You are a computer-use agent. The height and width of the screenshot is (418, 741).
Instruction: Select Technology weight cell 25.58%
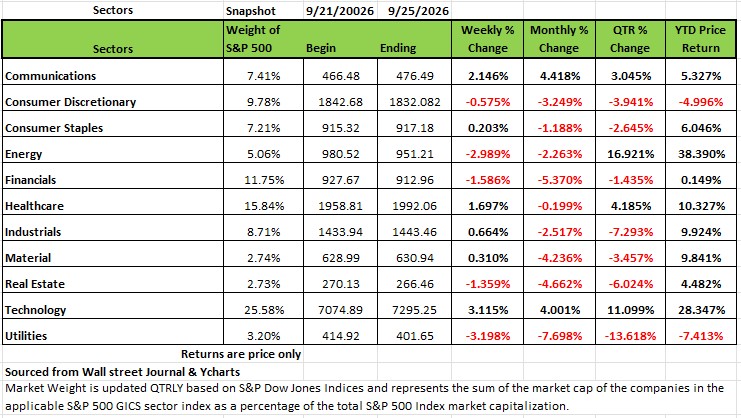click(263, 310)
